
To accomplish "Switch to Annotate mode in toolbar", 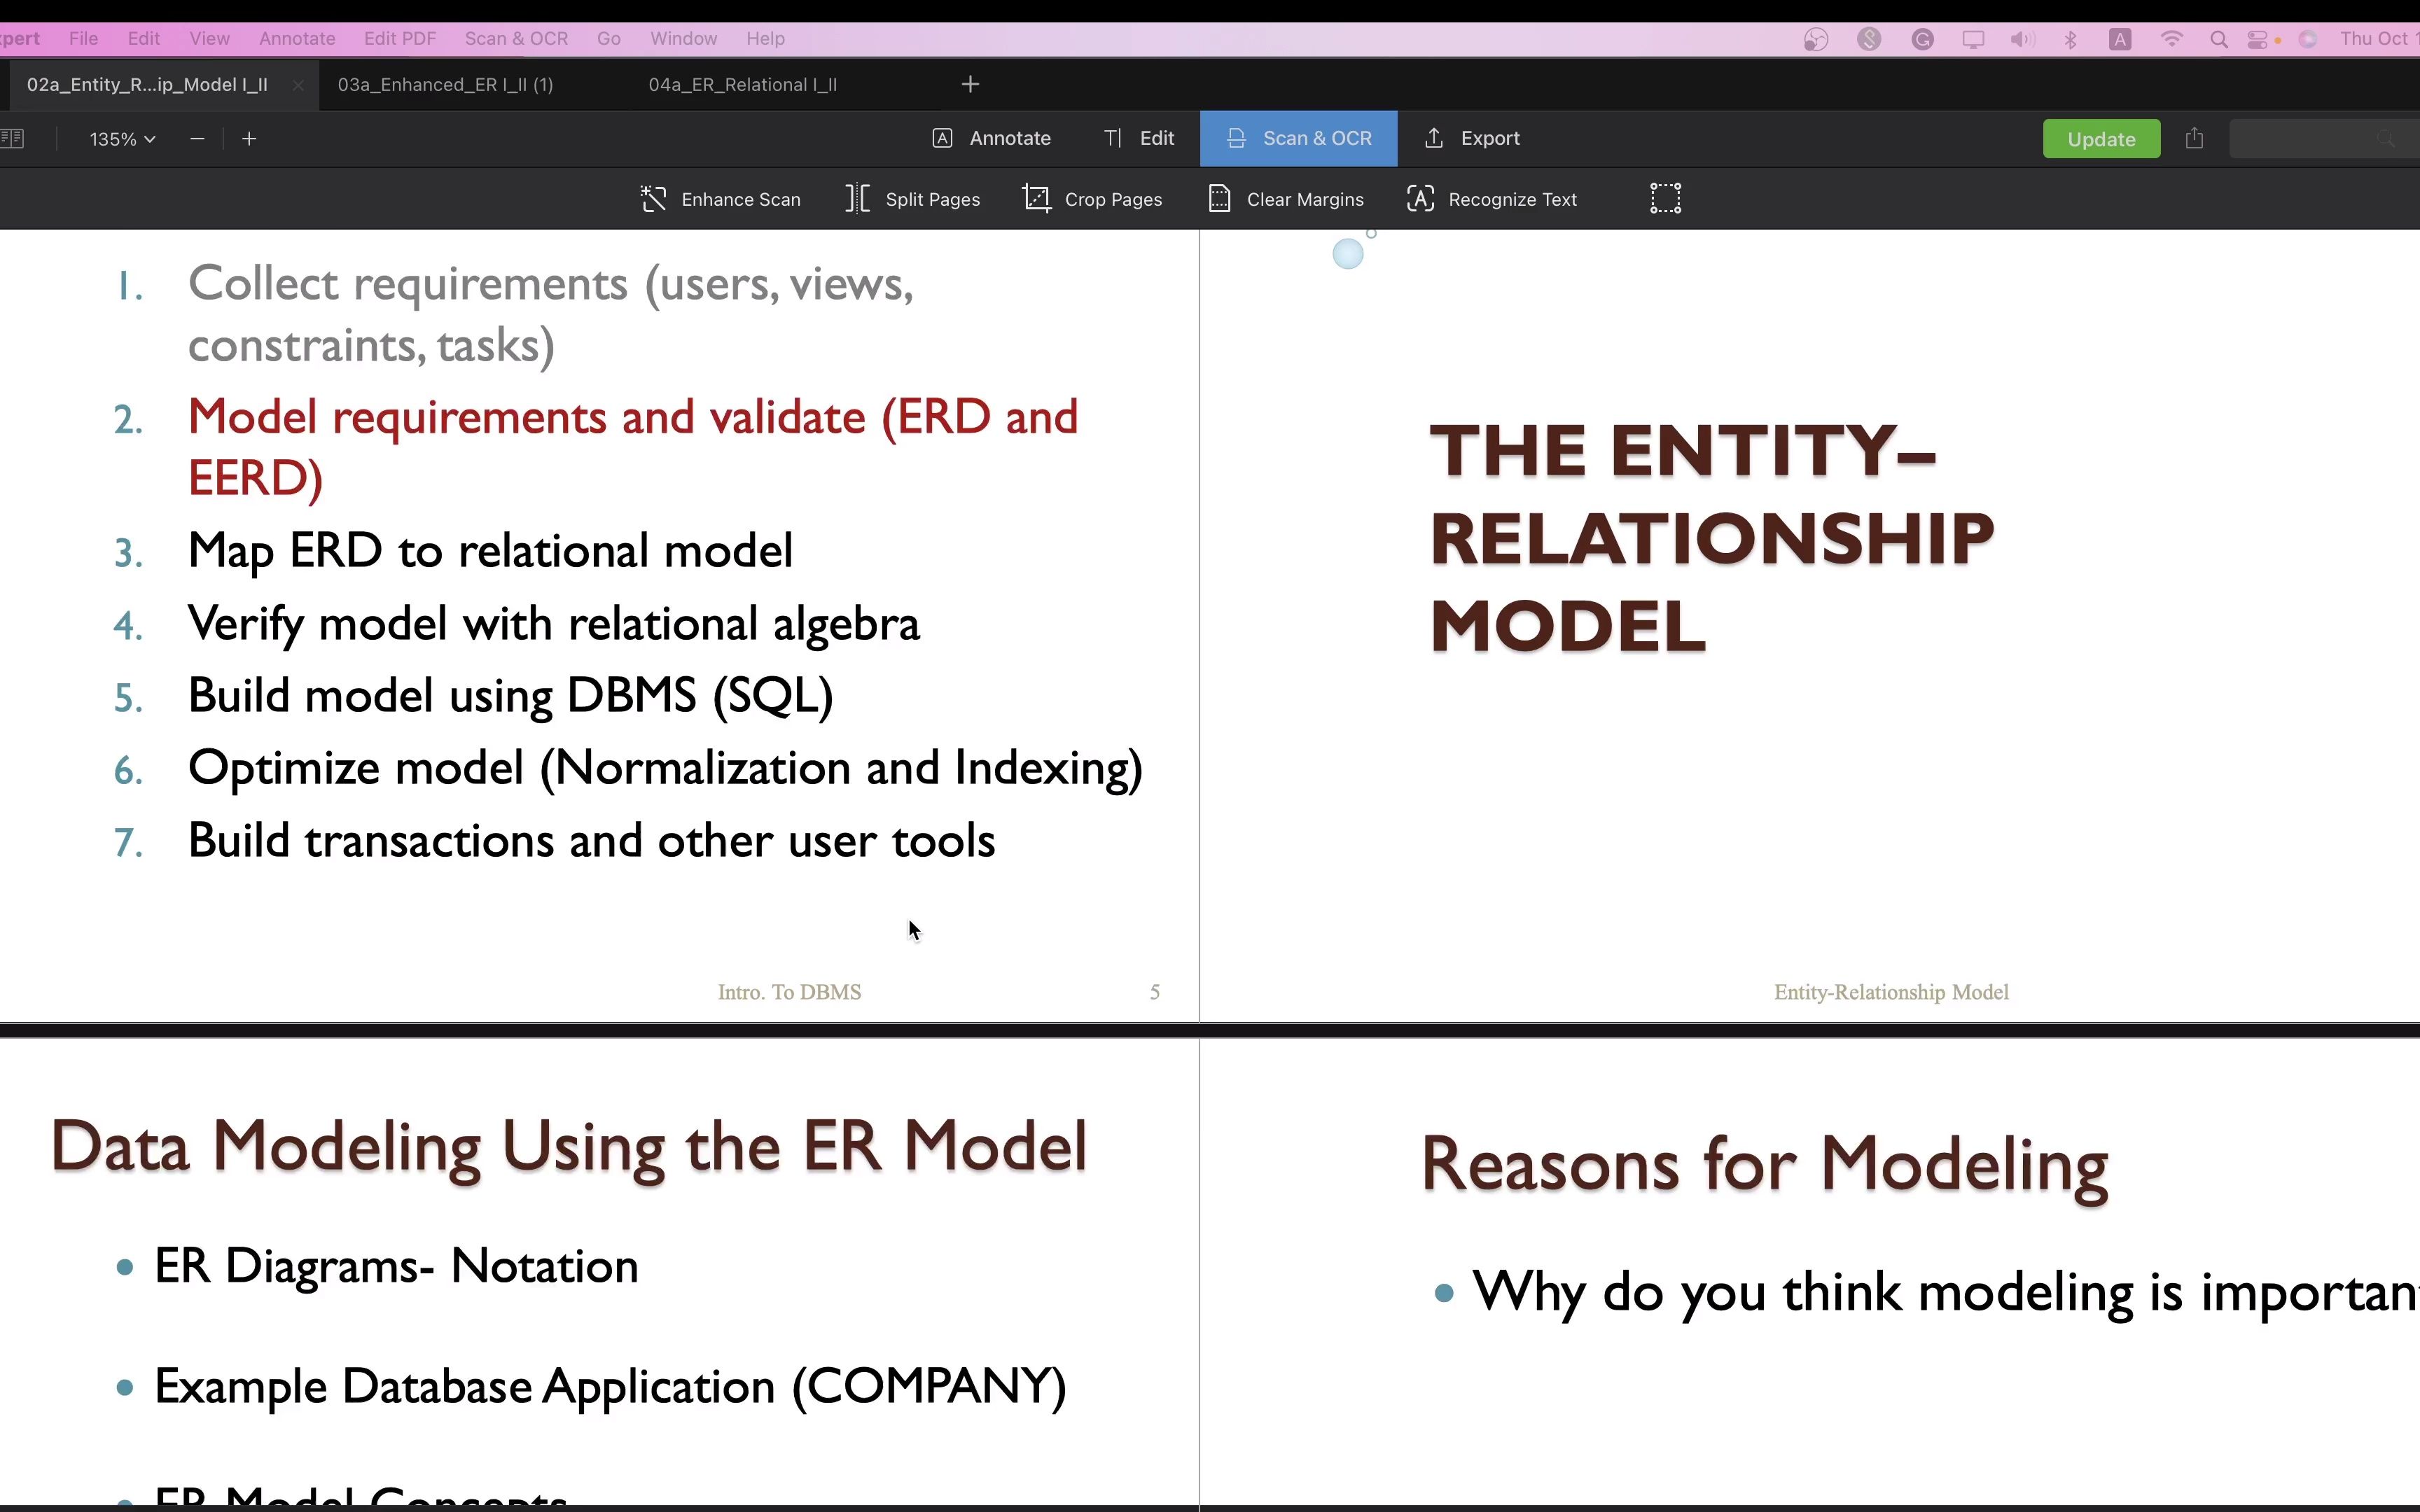I will (x=991, y=139).
